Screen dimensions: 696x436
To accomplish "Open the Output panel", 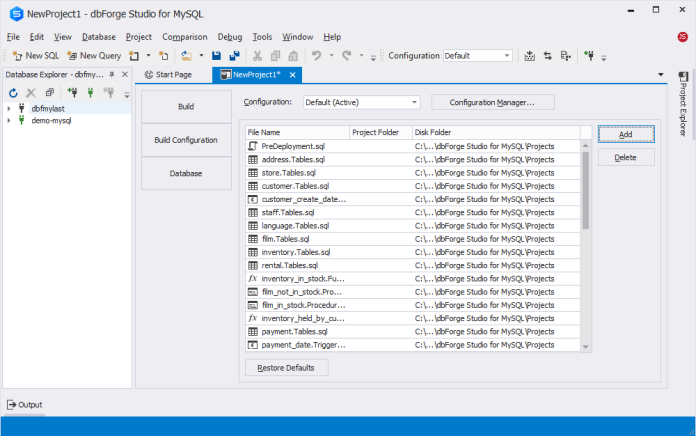I will [x=25, y=405].
